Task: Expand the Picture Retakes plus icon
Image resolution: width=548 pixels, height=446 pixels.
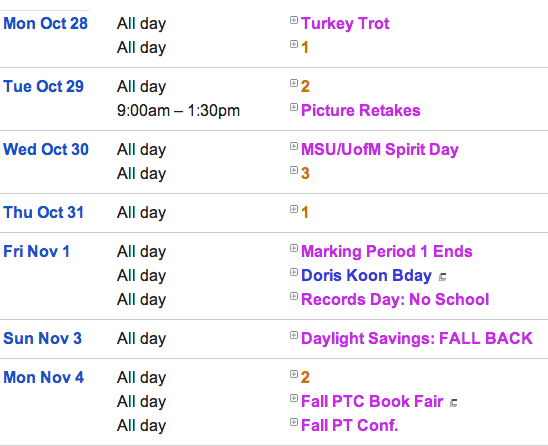Action: tap(294, 107)
